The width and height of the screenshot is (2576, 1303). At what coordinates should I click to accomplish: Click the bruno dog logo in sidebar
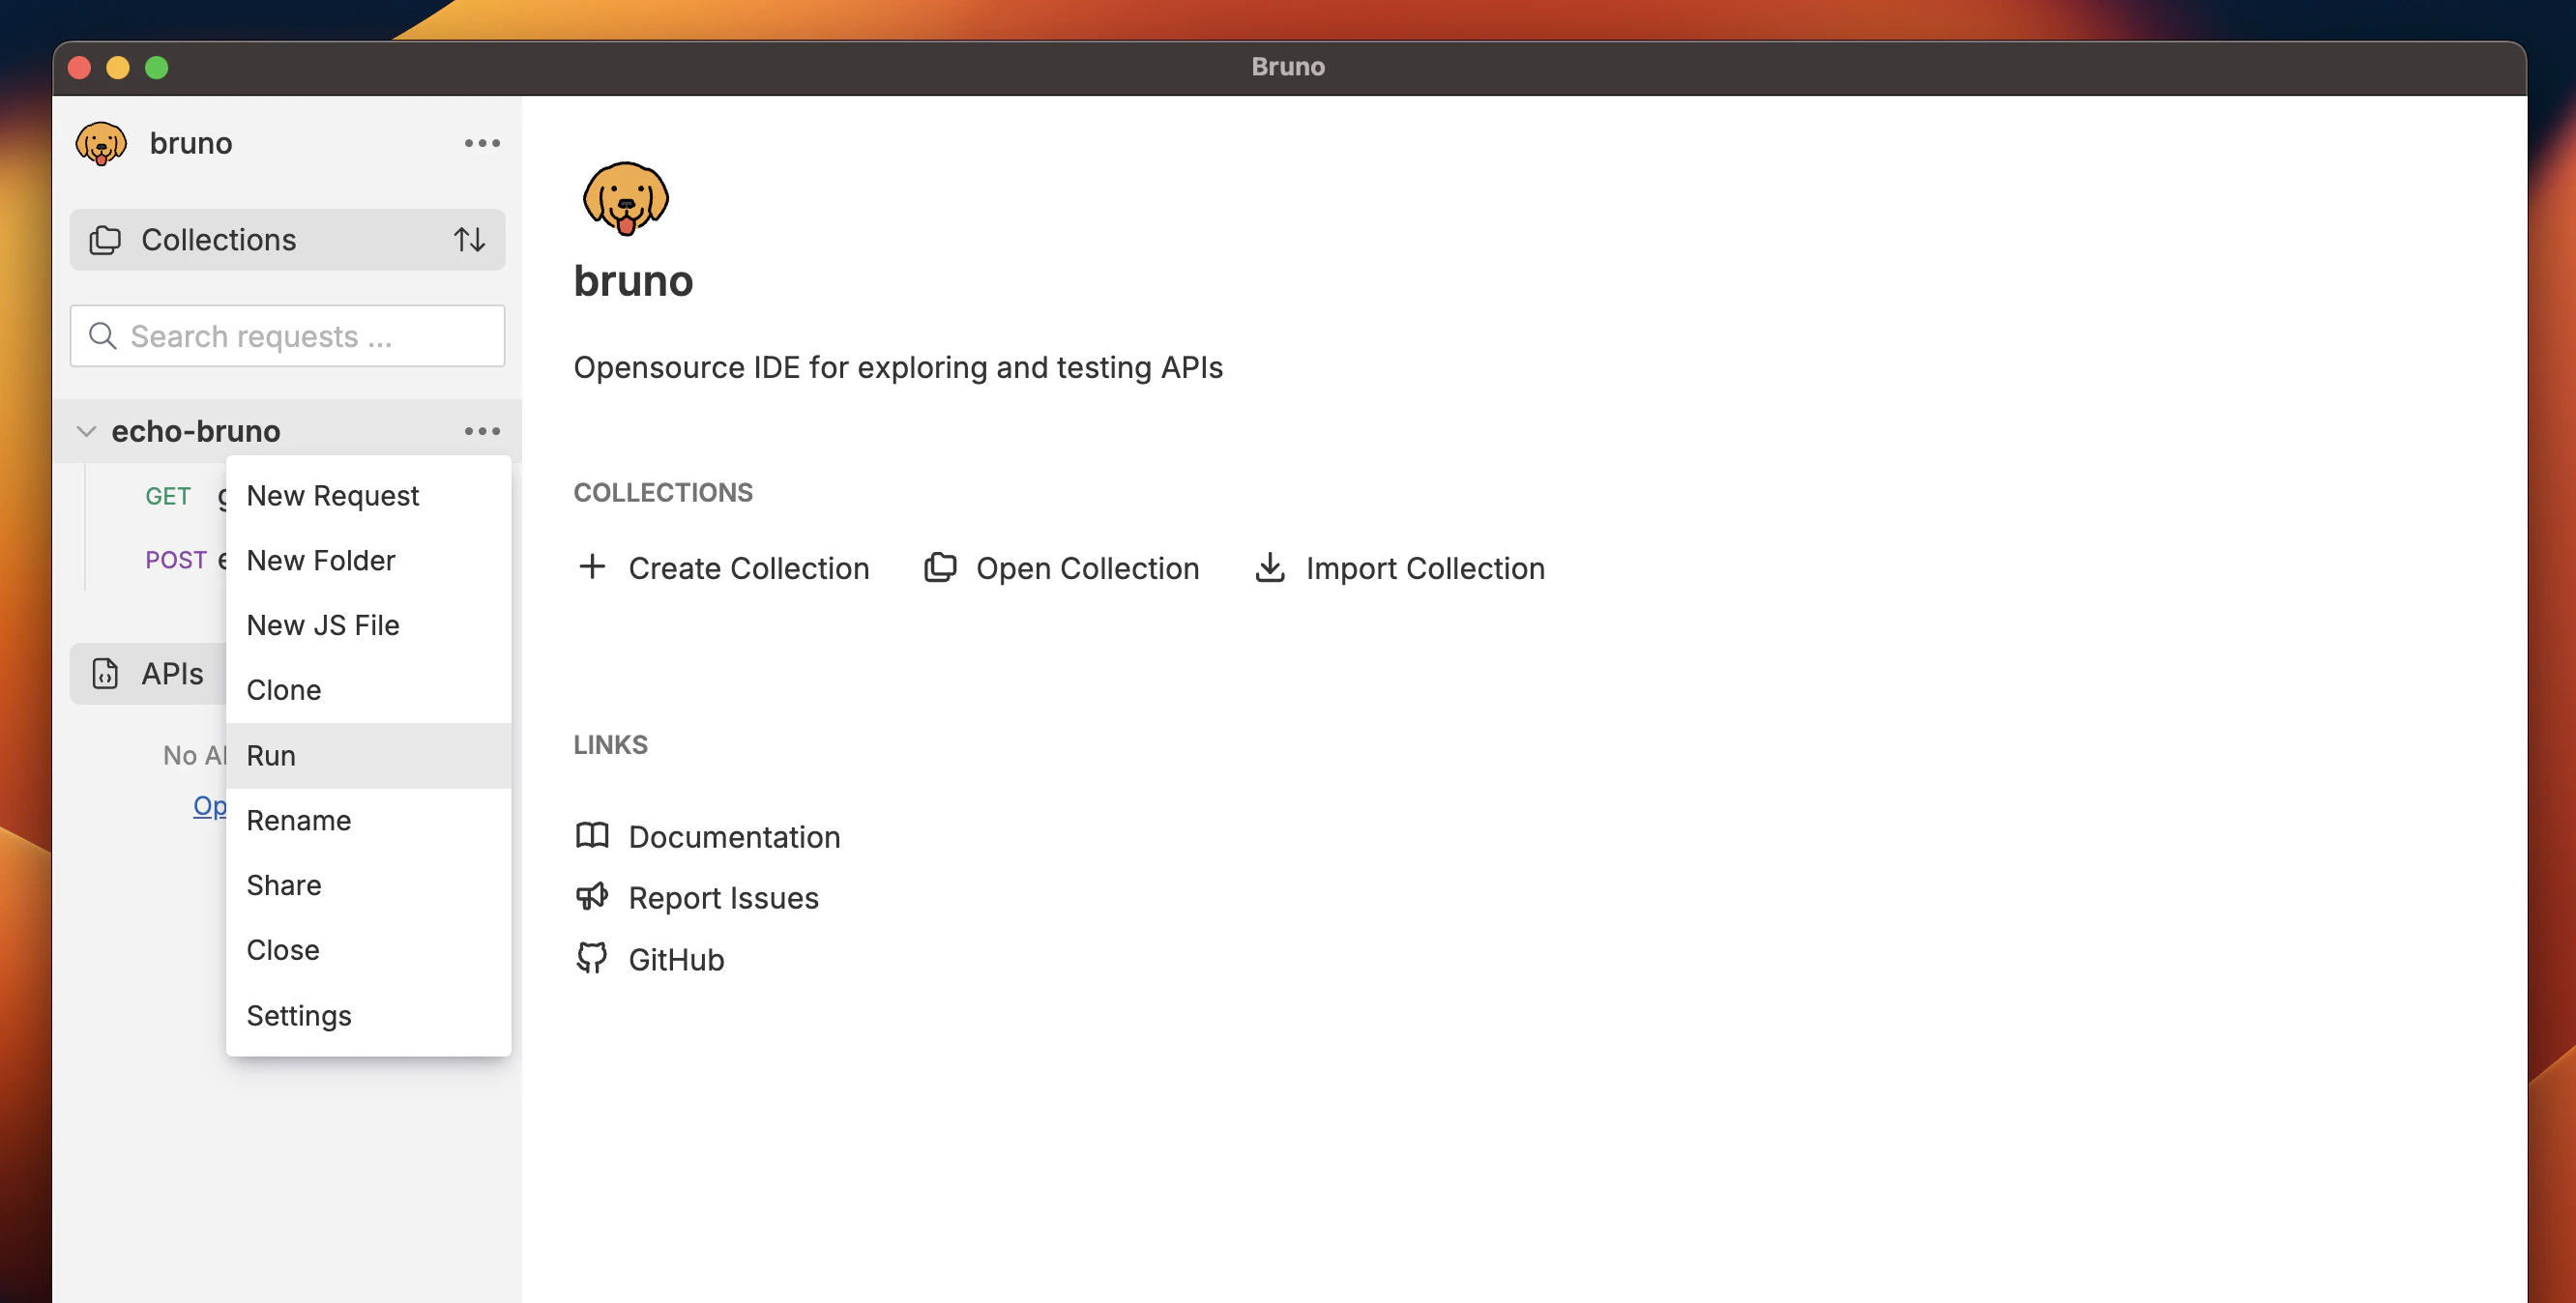[101, 143]
